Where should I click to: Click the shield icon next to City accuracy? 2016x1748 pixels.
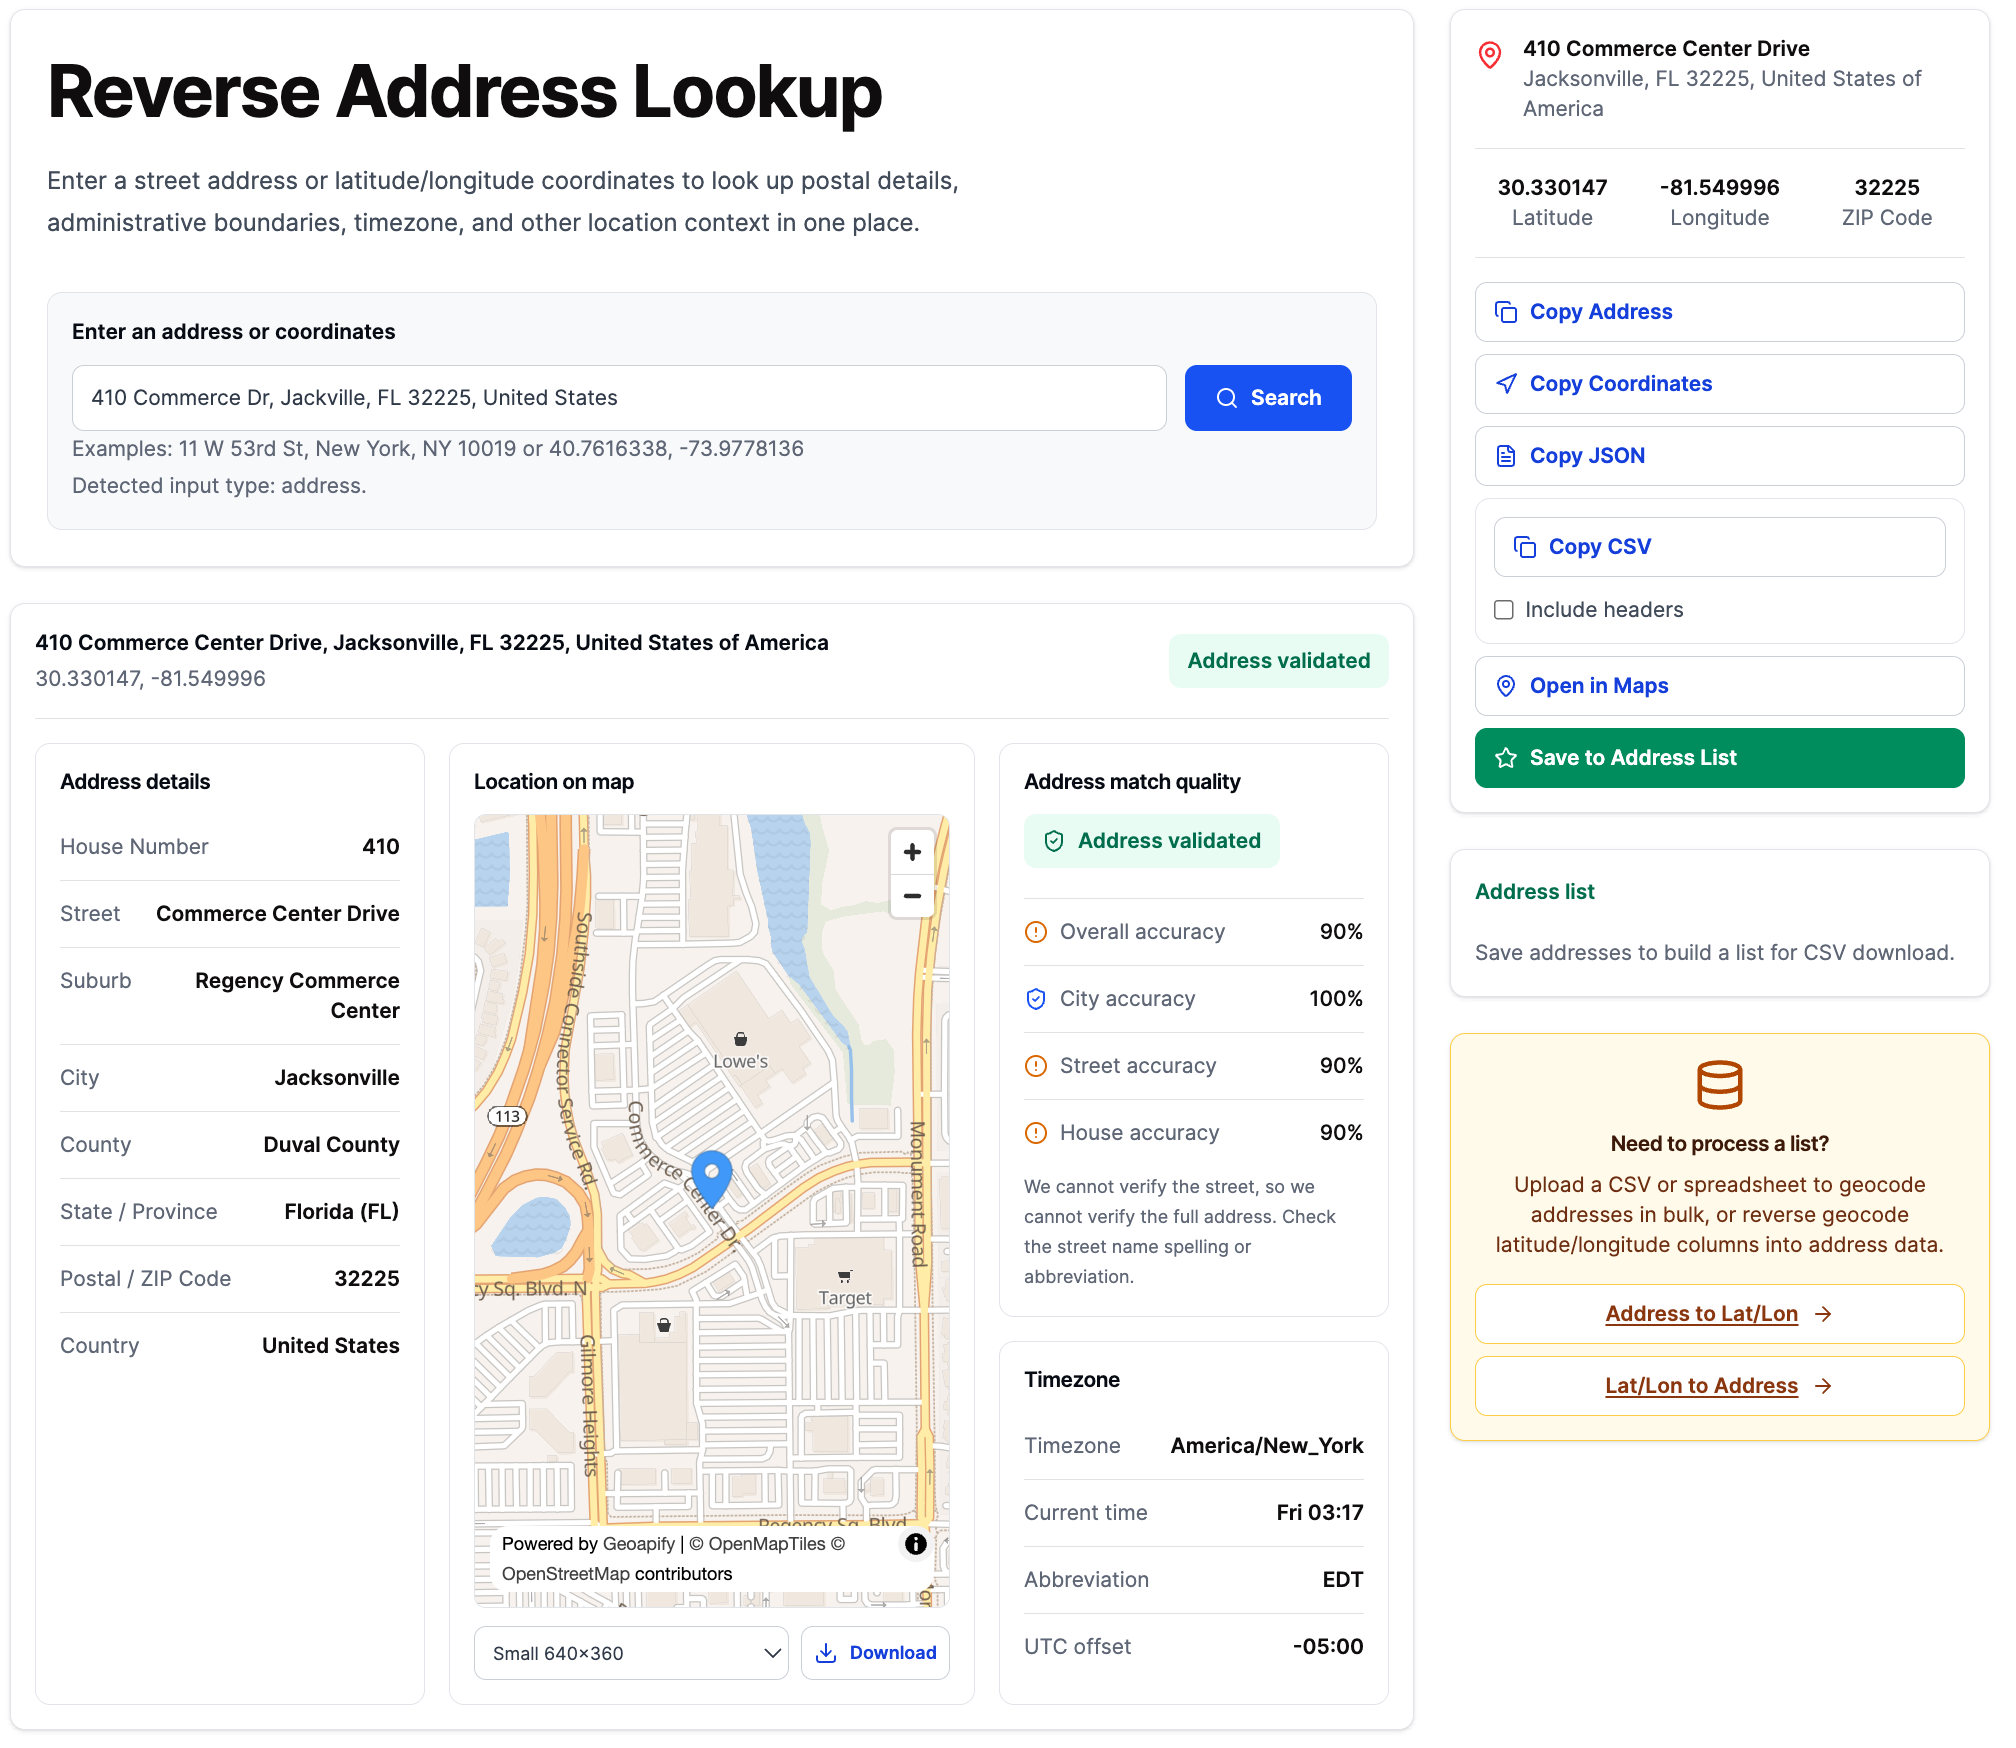1036,999
